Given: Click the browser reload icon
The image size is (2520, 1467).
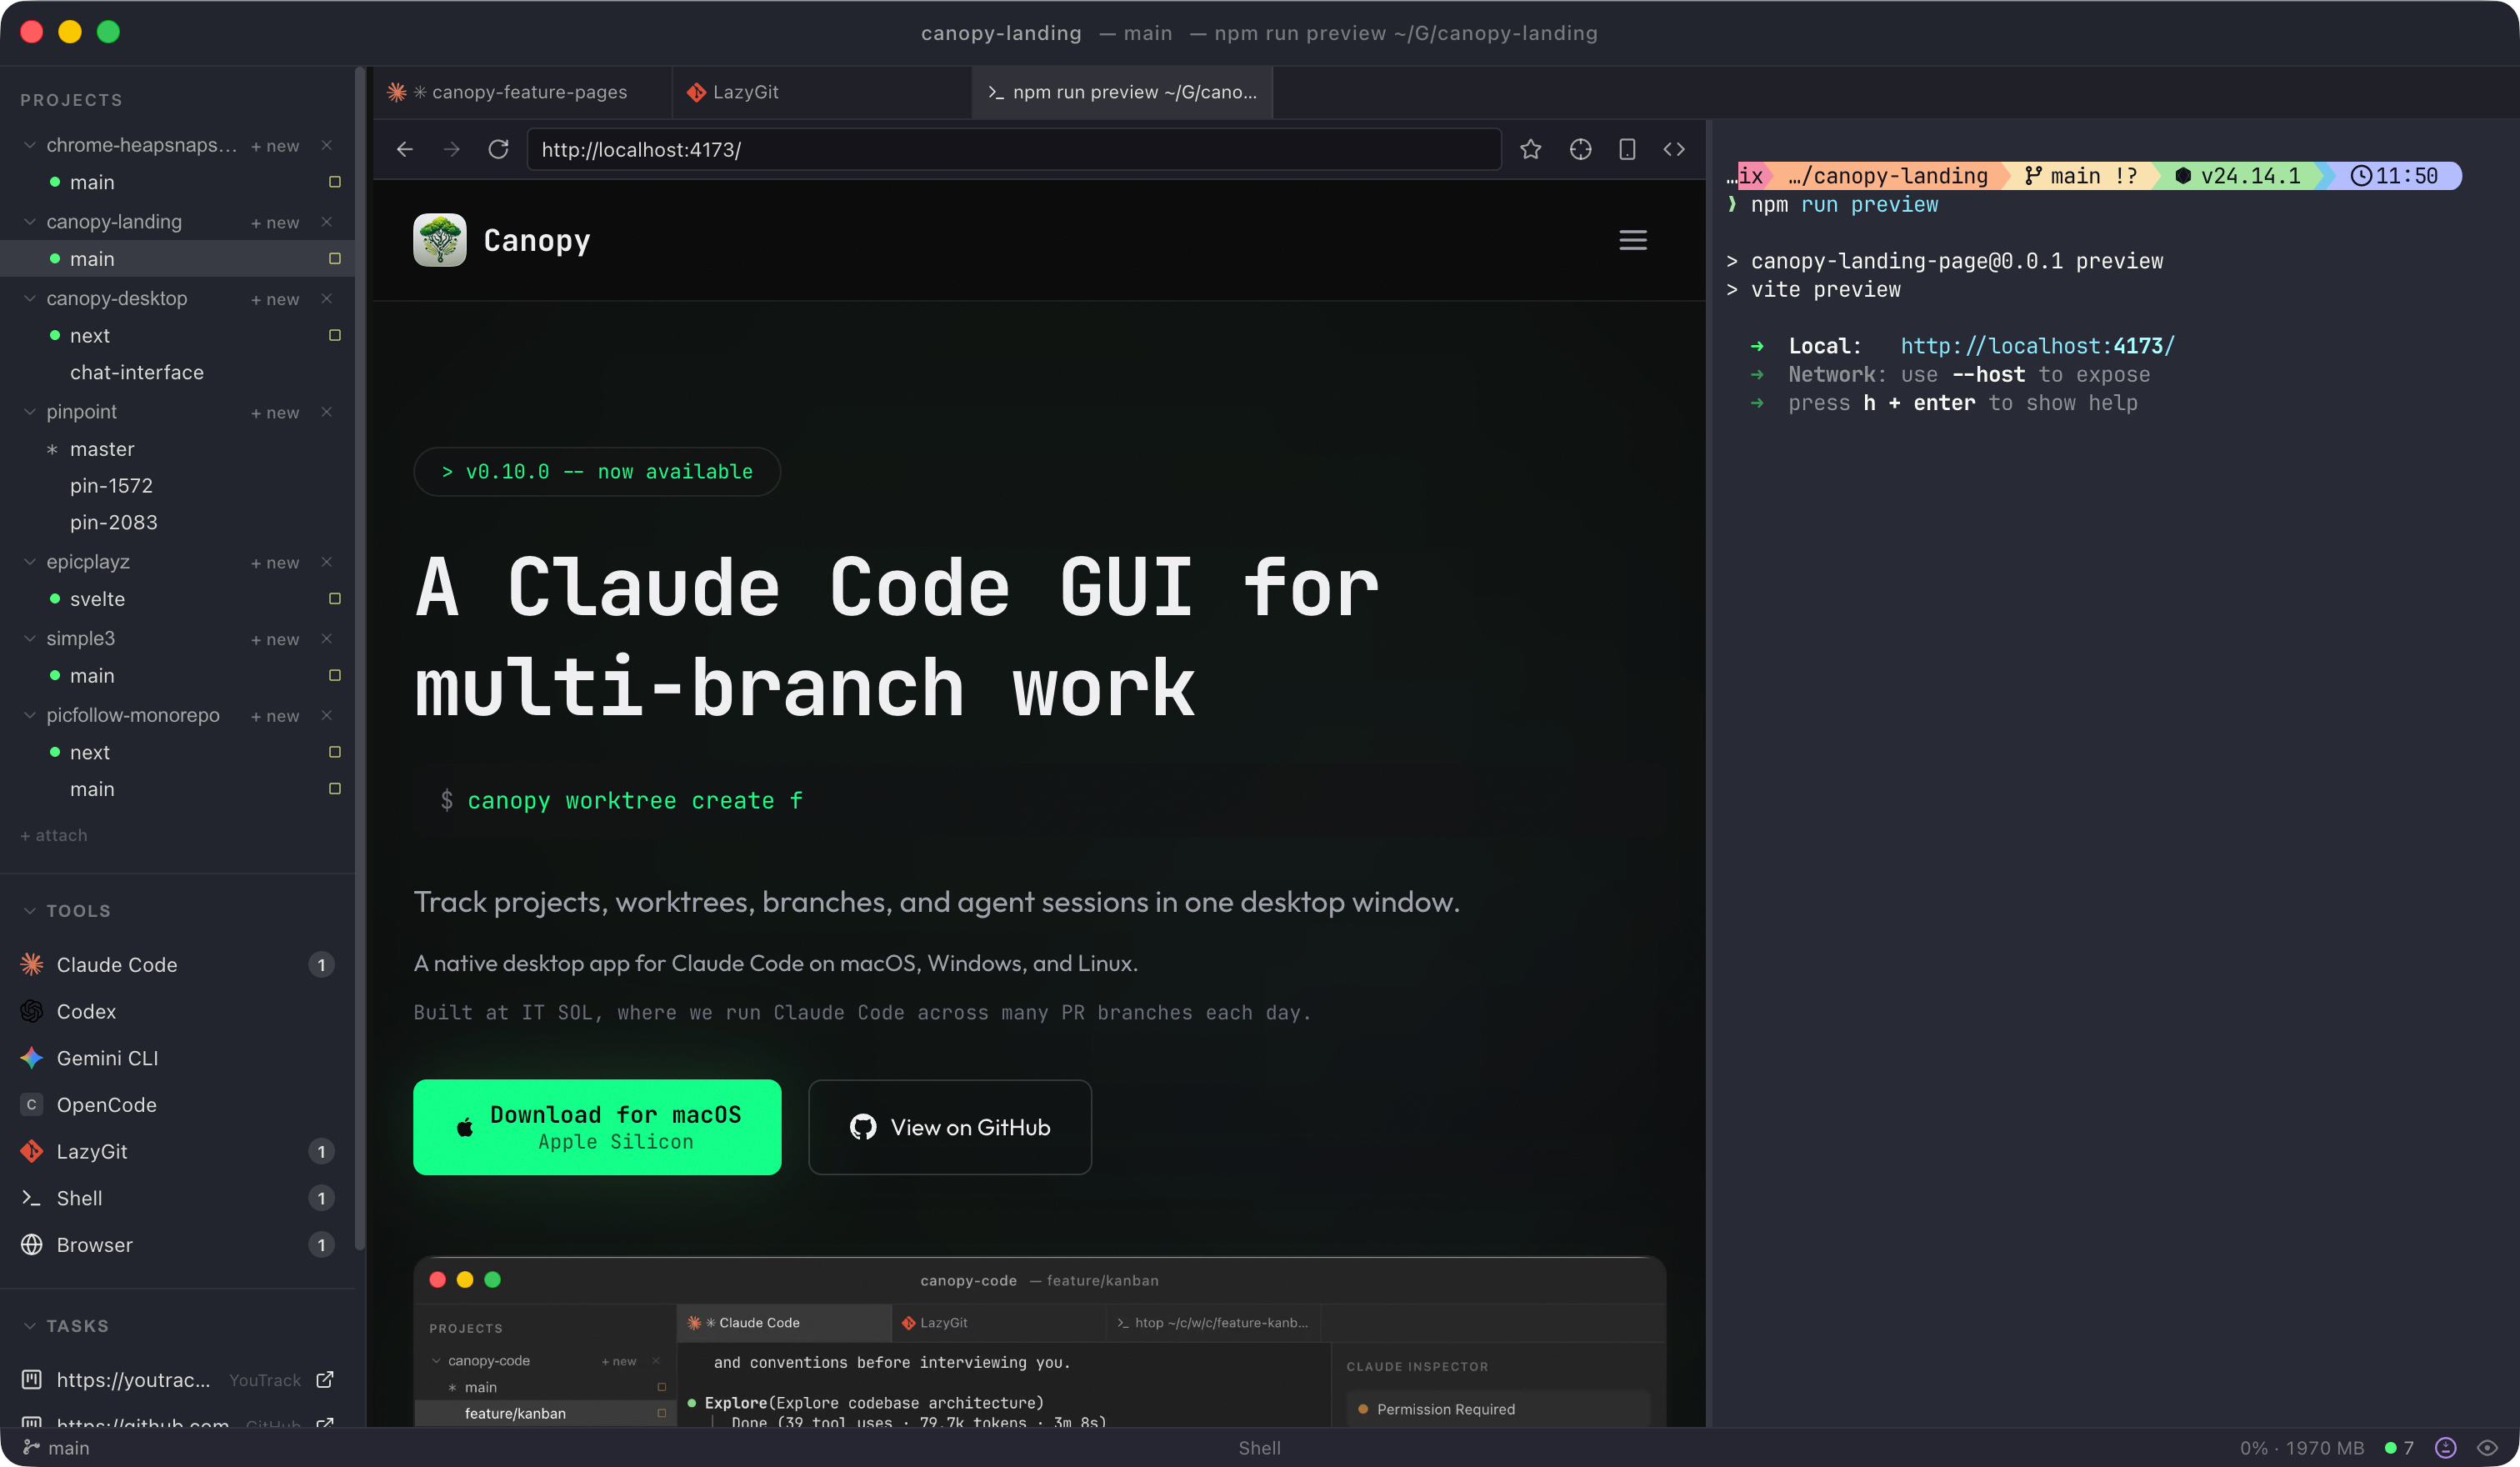Looking at the screenshot, I should point(498,149).
